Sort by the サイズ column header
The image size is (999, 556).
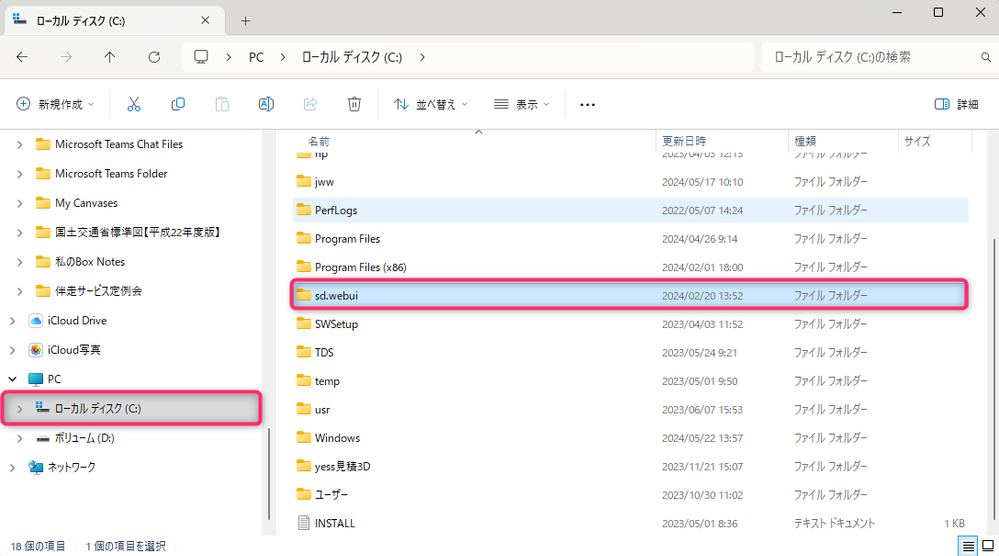[x=935, y=141]
